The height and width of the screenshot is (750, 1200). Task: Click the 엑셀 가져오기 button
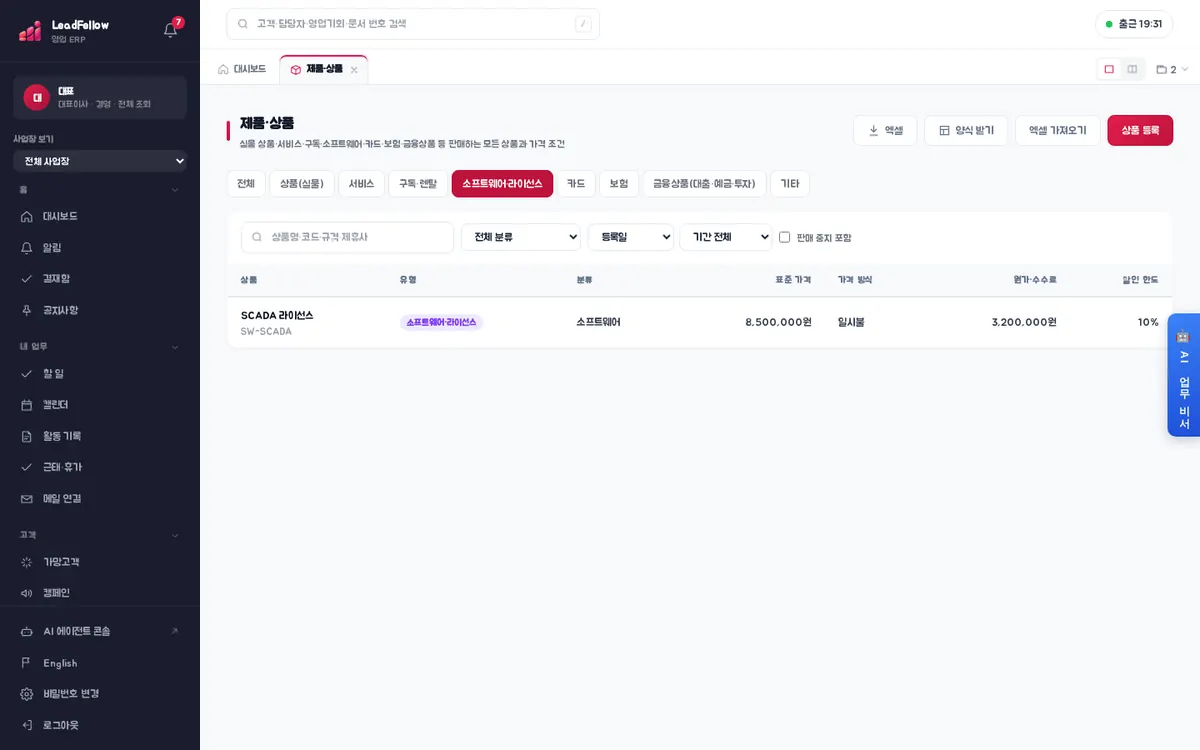[1058, 130]
